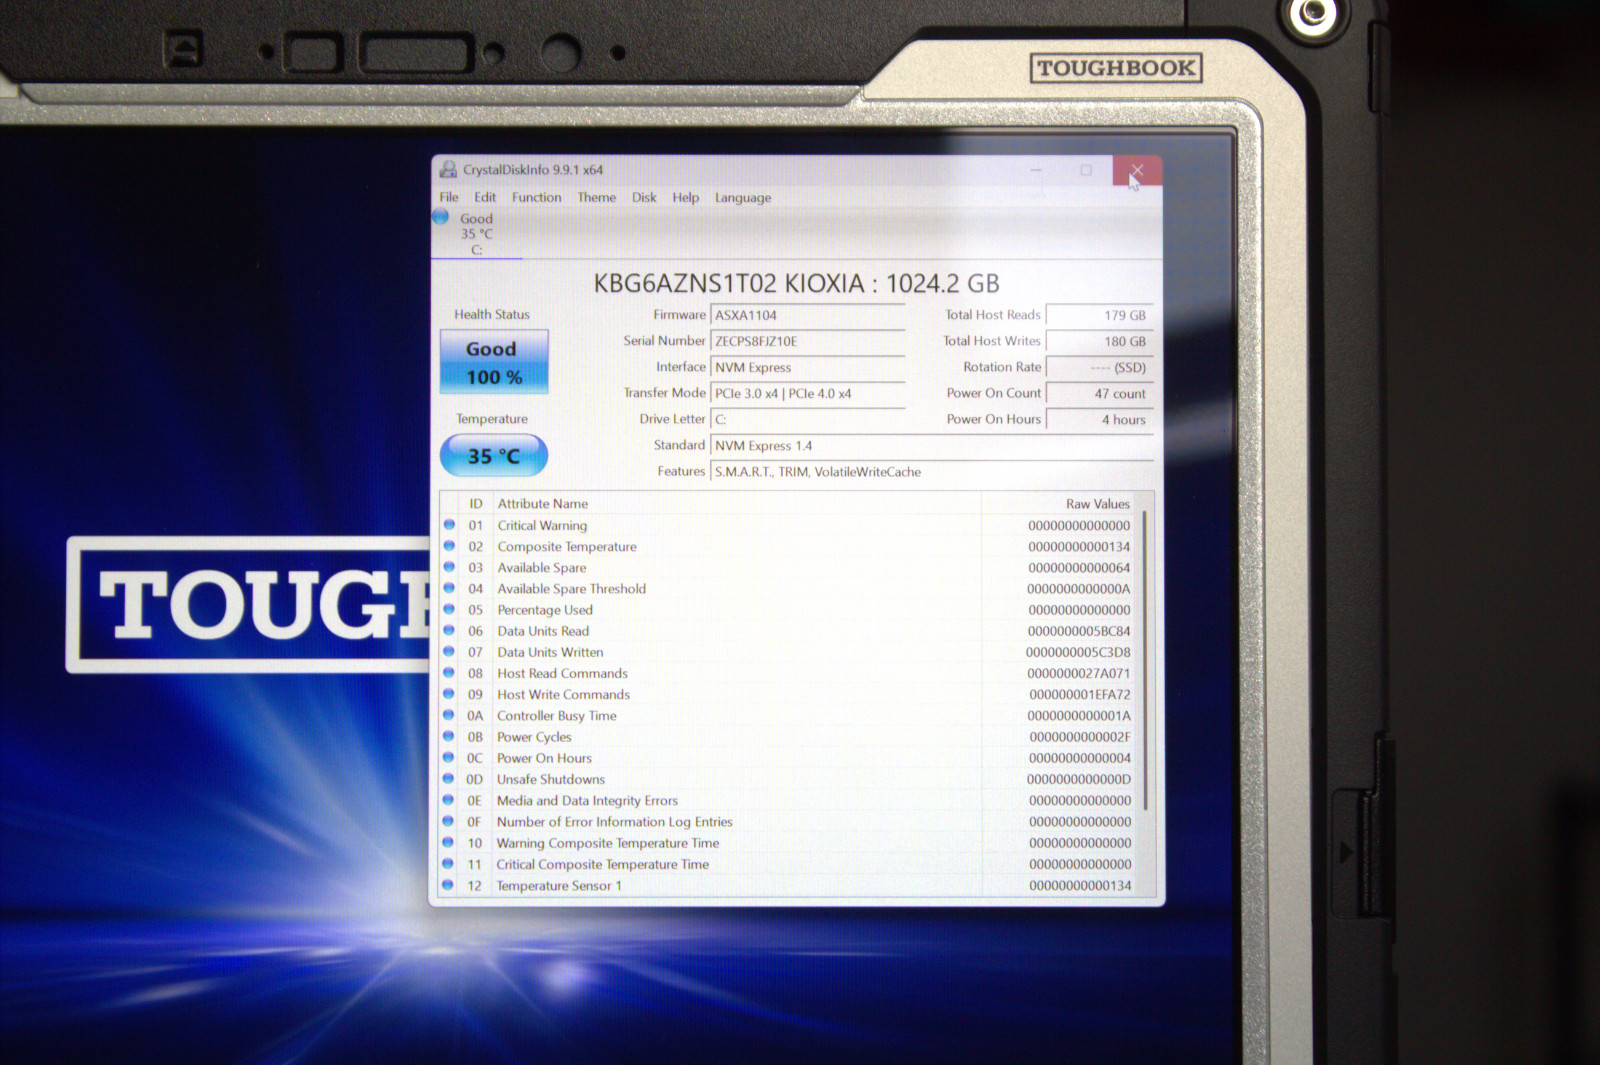Click the 35 °C temperature button
The image size is (1600, 1065).
point(494,456)
